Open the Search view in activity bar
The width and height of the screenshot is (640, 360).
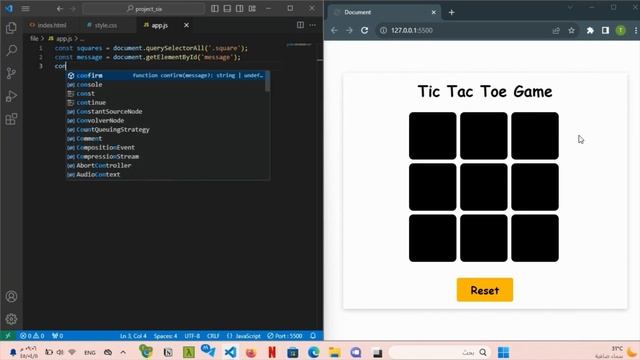[x=11, y=50]
